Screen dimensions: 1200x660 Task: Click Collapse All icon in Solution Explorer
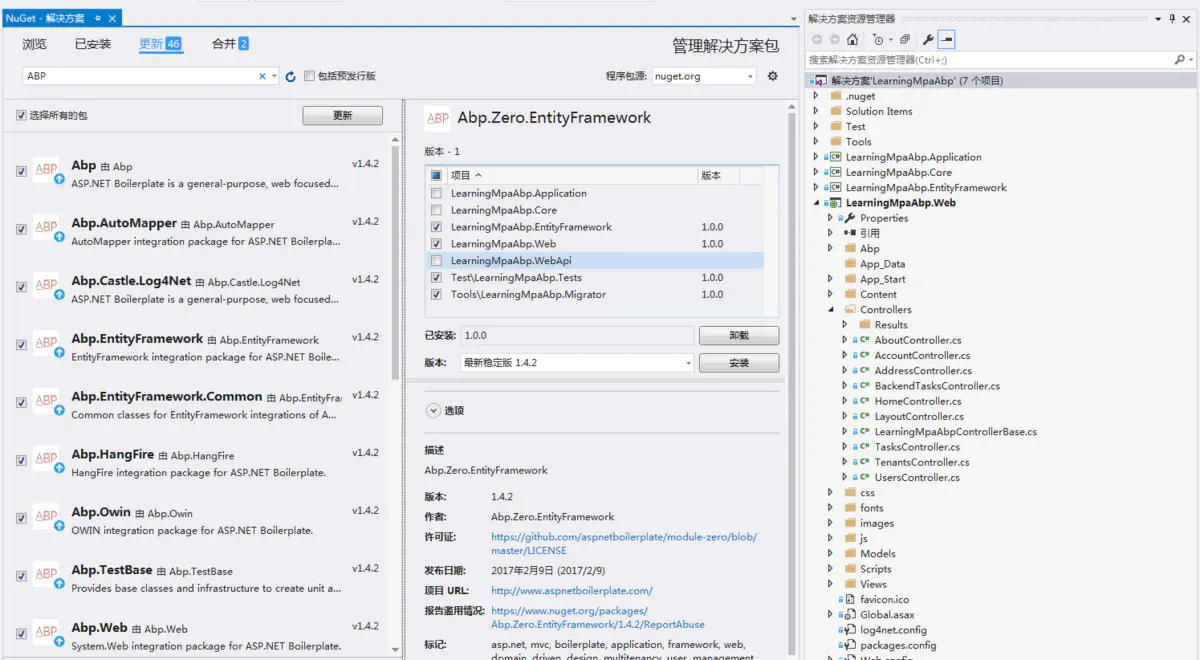(x=905, y=40)
